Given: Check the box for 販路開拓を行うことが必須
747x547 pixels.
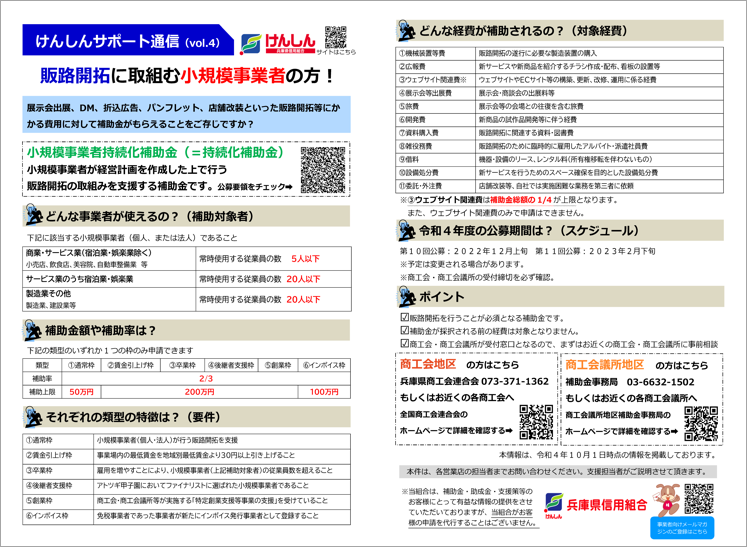Looking at the screenshot, I should point(404,317).
